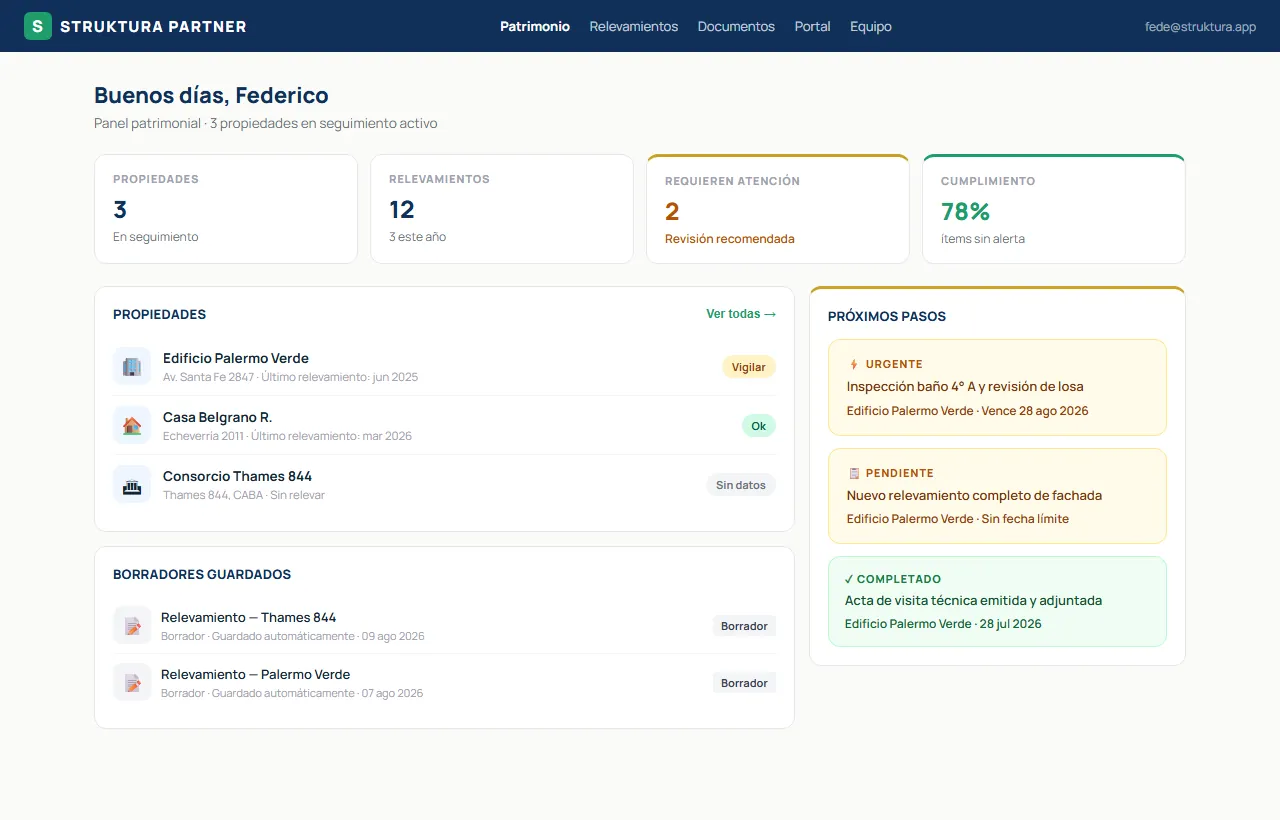This screenshot has height=820, width=1280.
Task: Click the Consorcio Thames 844 icon
Action: tap(132, 484)
